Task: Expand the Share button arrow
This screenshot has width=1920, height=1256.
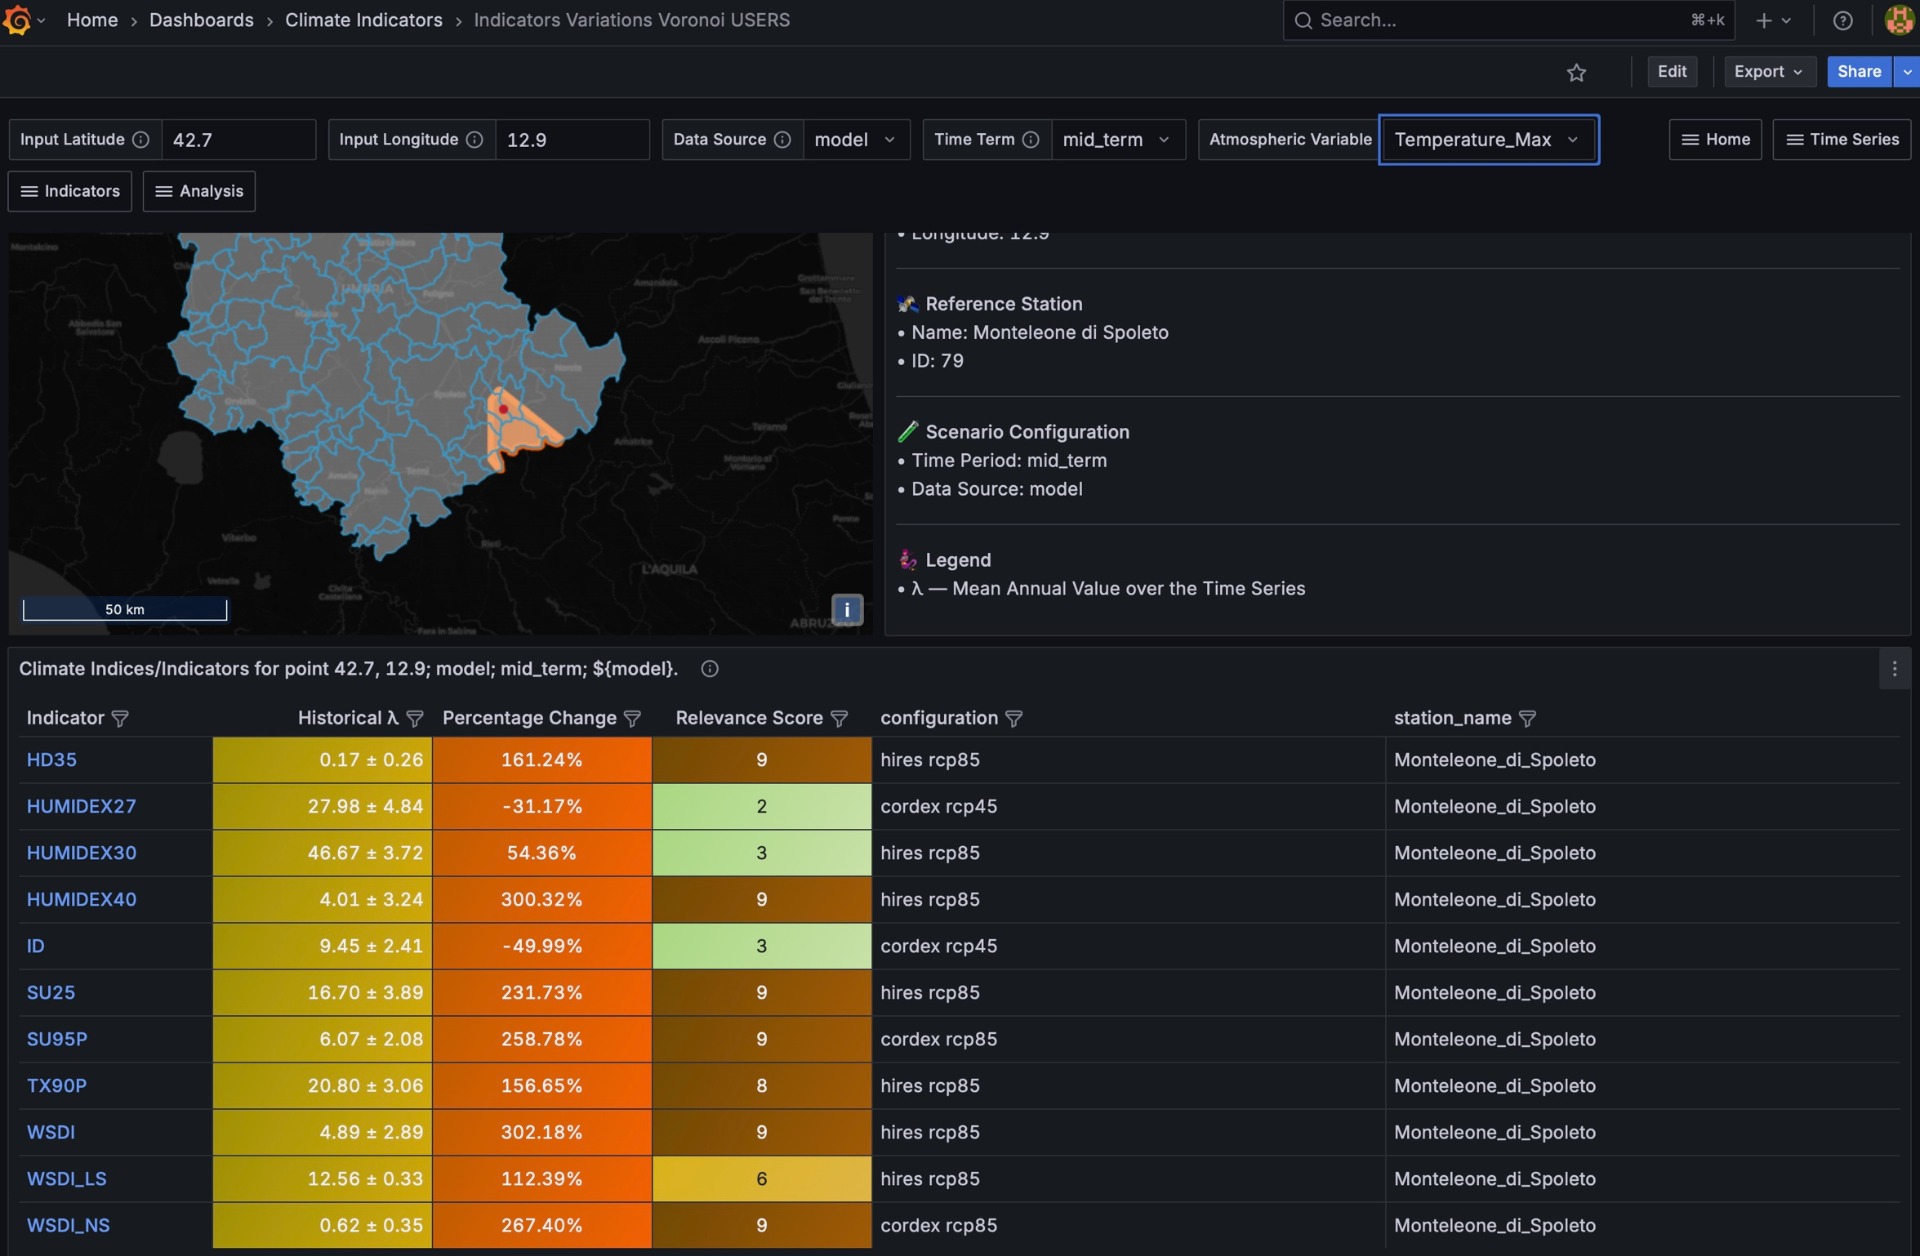Action: pyautogui.click(x=1907, y=72)
